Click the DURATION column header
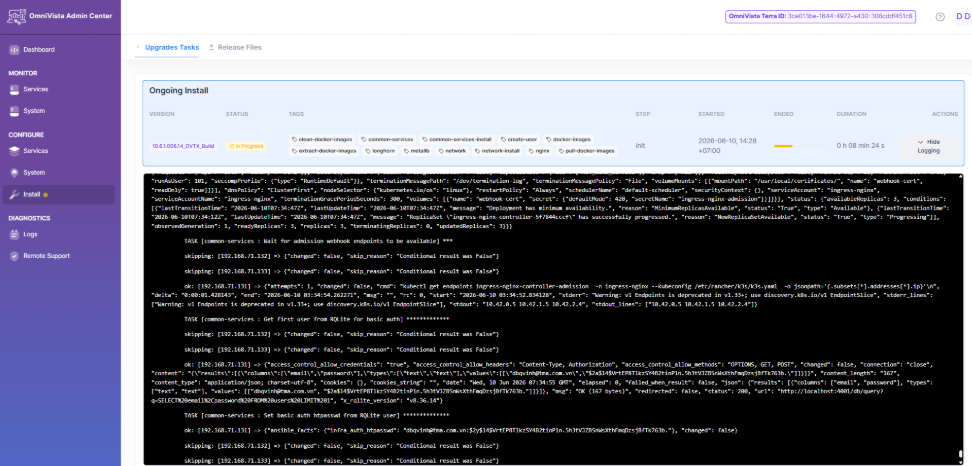This screenshot has height=466, width=972. click(850, 114)
